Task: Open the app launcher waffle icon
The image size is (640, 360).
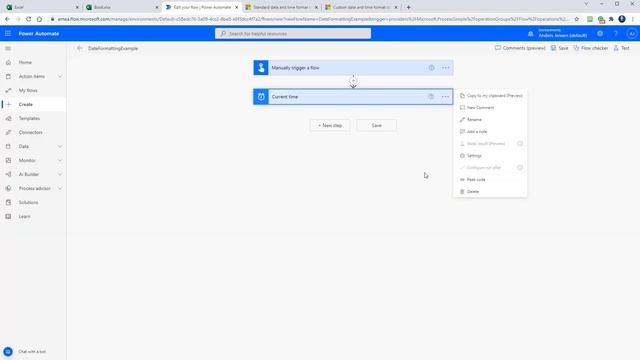Action: coord(8,33)
